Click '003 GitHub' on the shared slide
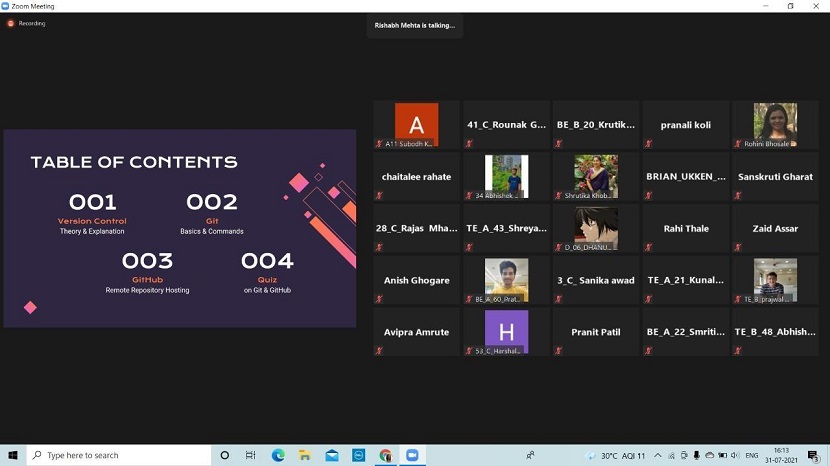Screen dimensions: 830x466 (147, 273)
